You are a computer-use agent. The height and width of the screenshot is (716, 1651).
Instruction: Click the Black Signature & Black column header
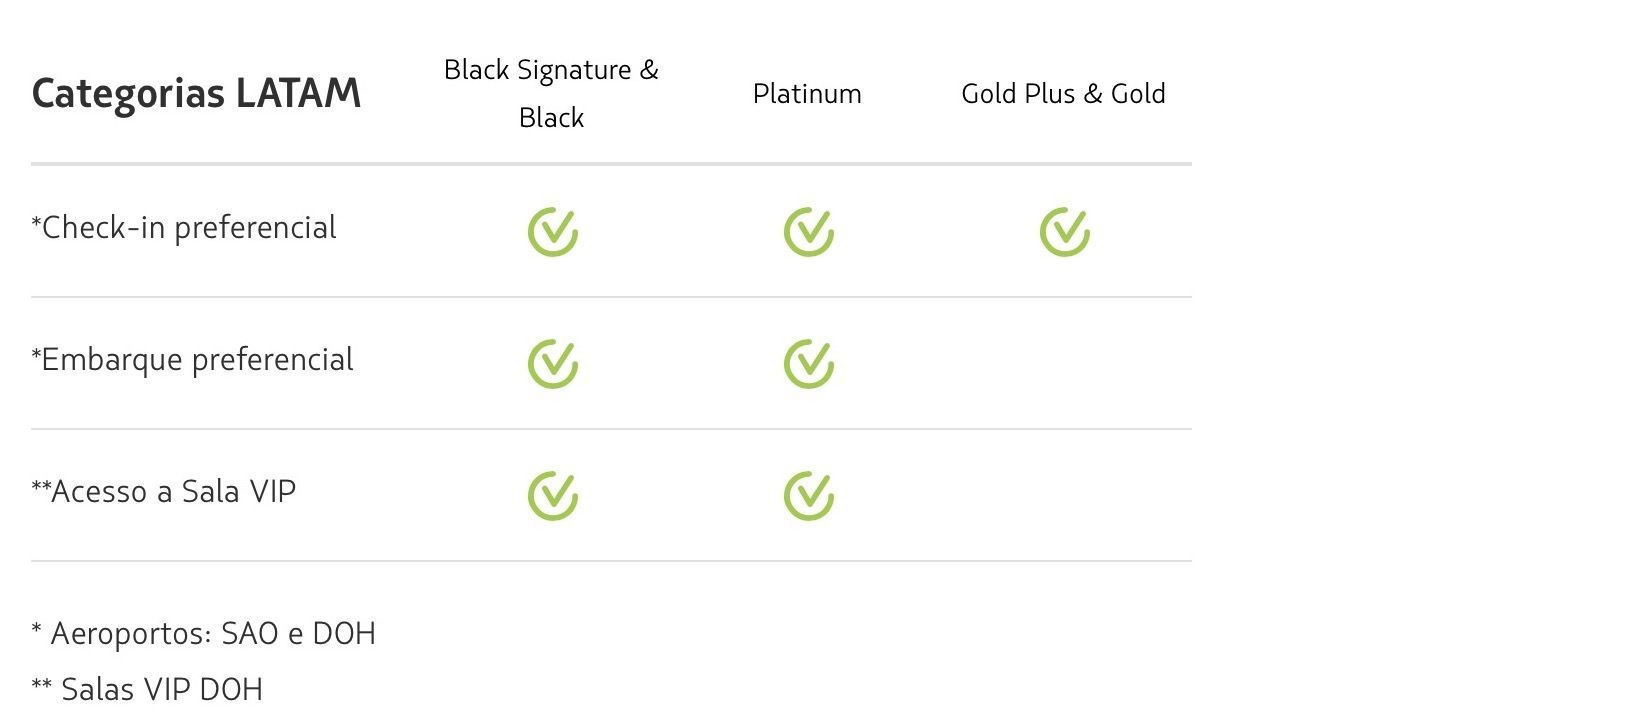[x=551, y=93]
